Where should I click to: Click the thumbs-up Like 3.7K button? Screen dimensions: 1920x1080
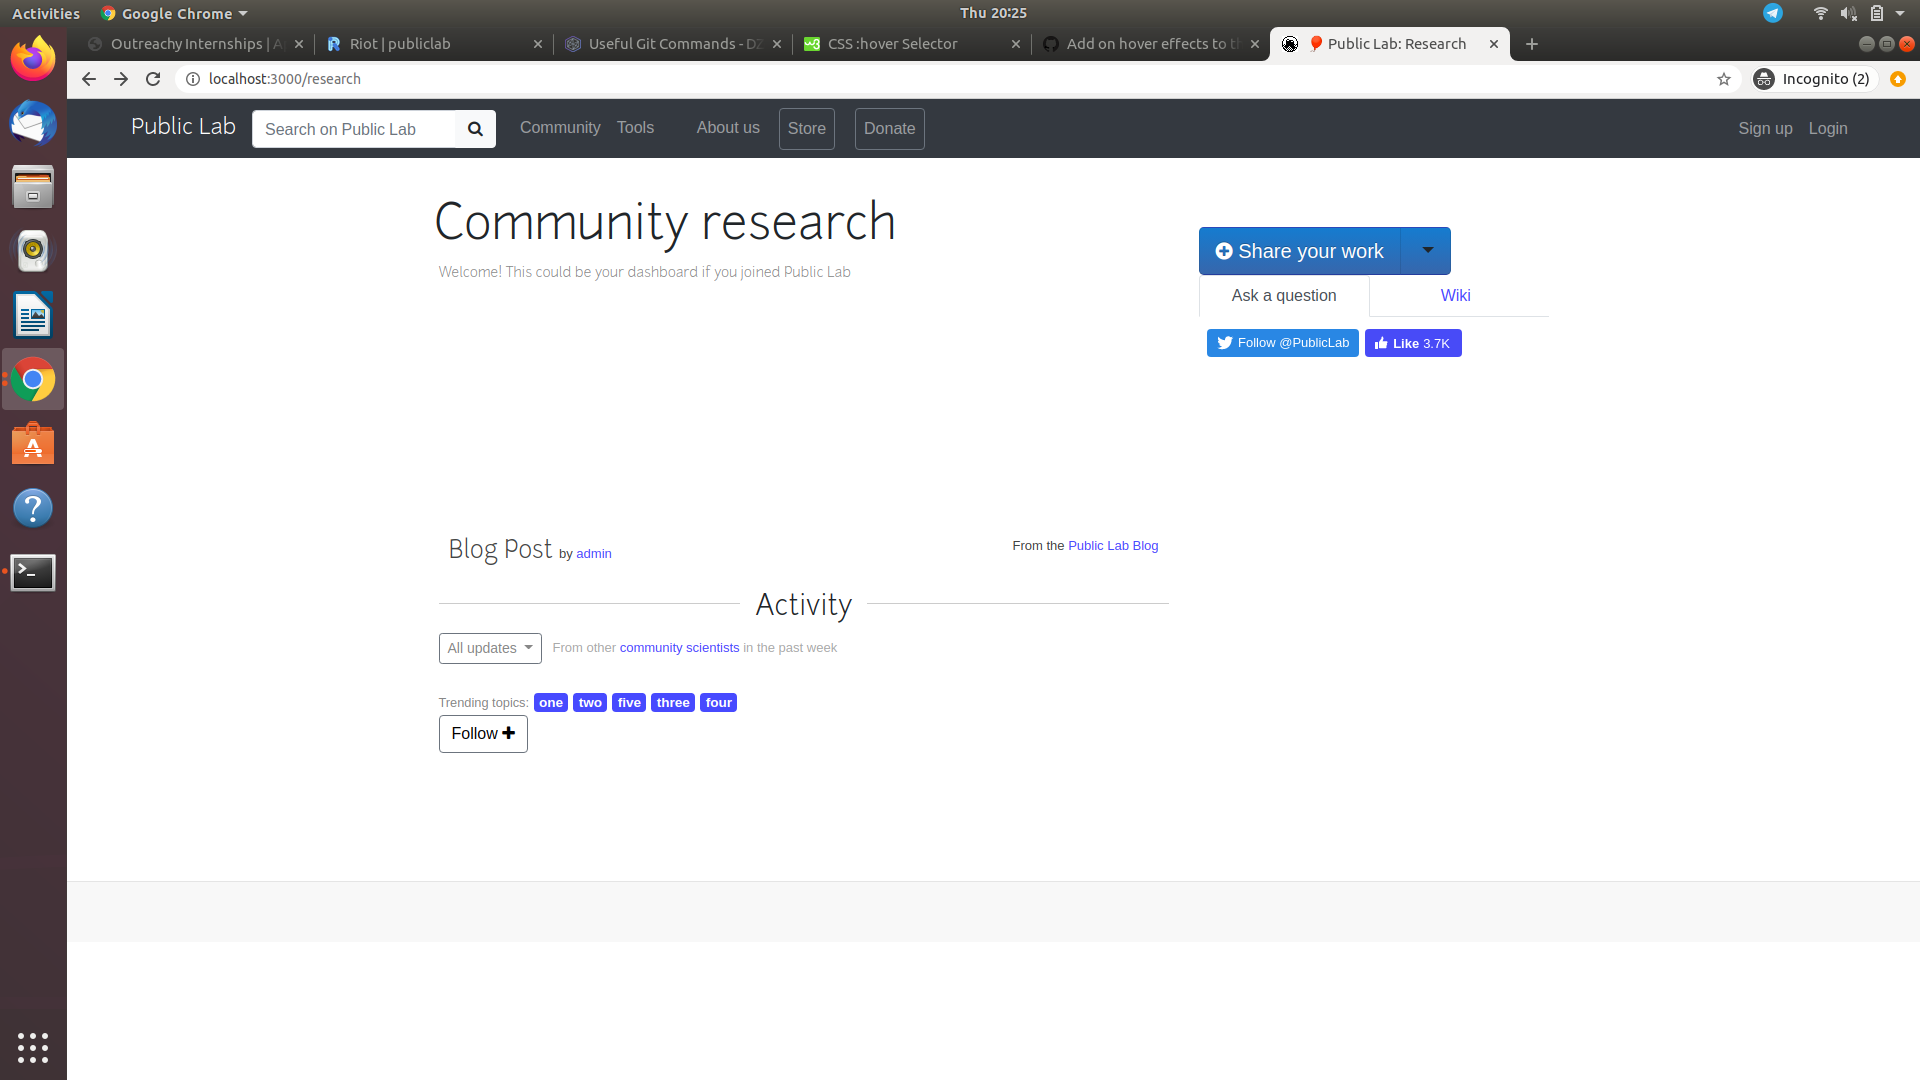point(1412,343)
